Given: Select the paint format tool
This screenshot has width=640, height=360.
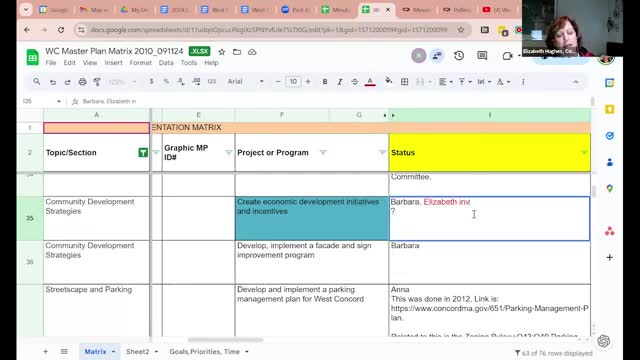Looking at the screenshot, I should [x=97, y=82].
